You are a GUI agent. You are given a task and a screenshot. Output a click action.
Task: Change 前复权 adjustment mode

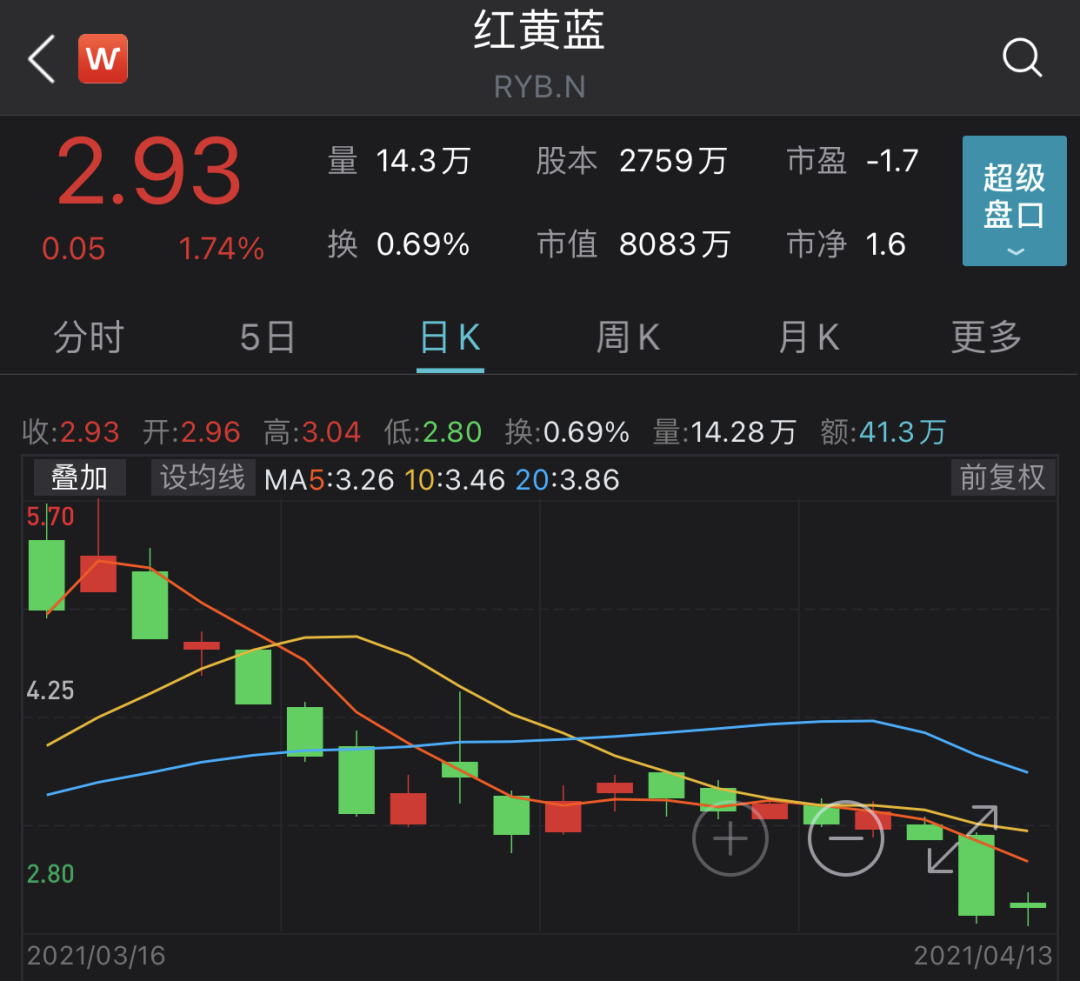tap(1003, 477)
